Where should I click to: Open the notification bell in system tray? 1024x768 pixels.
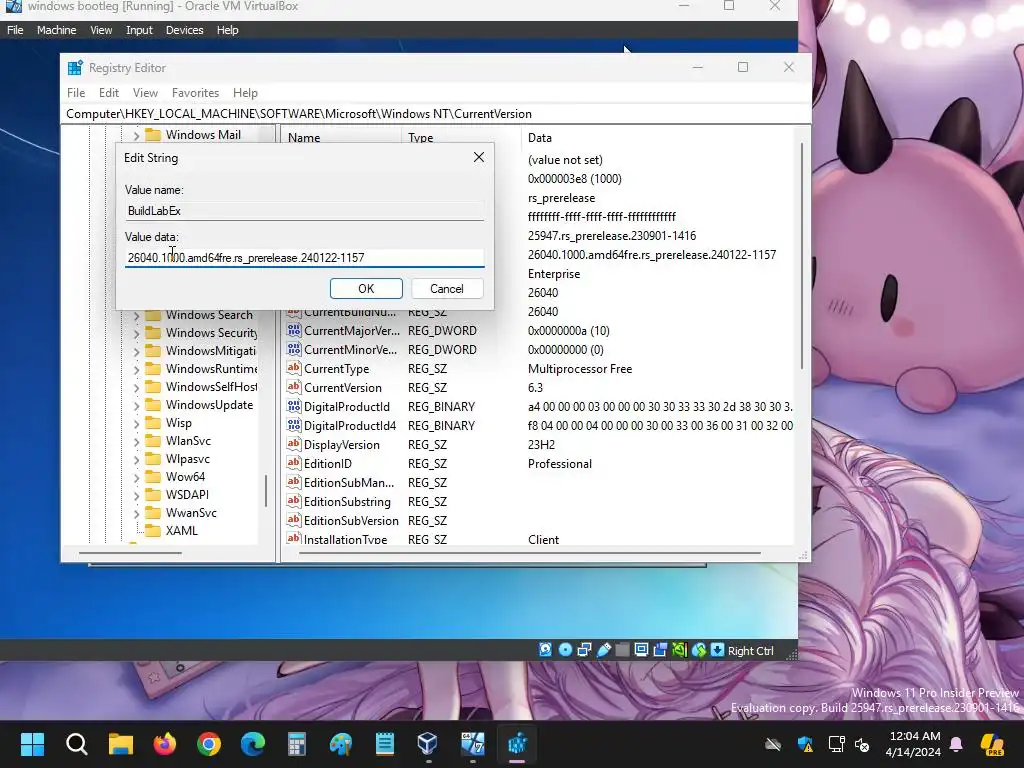(x=956, y=744)
